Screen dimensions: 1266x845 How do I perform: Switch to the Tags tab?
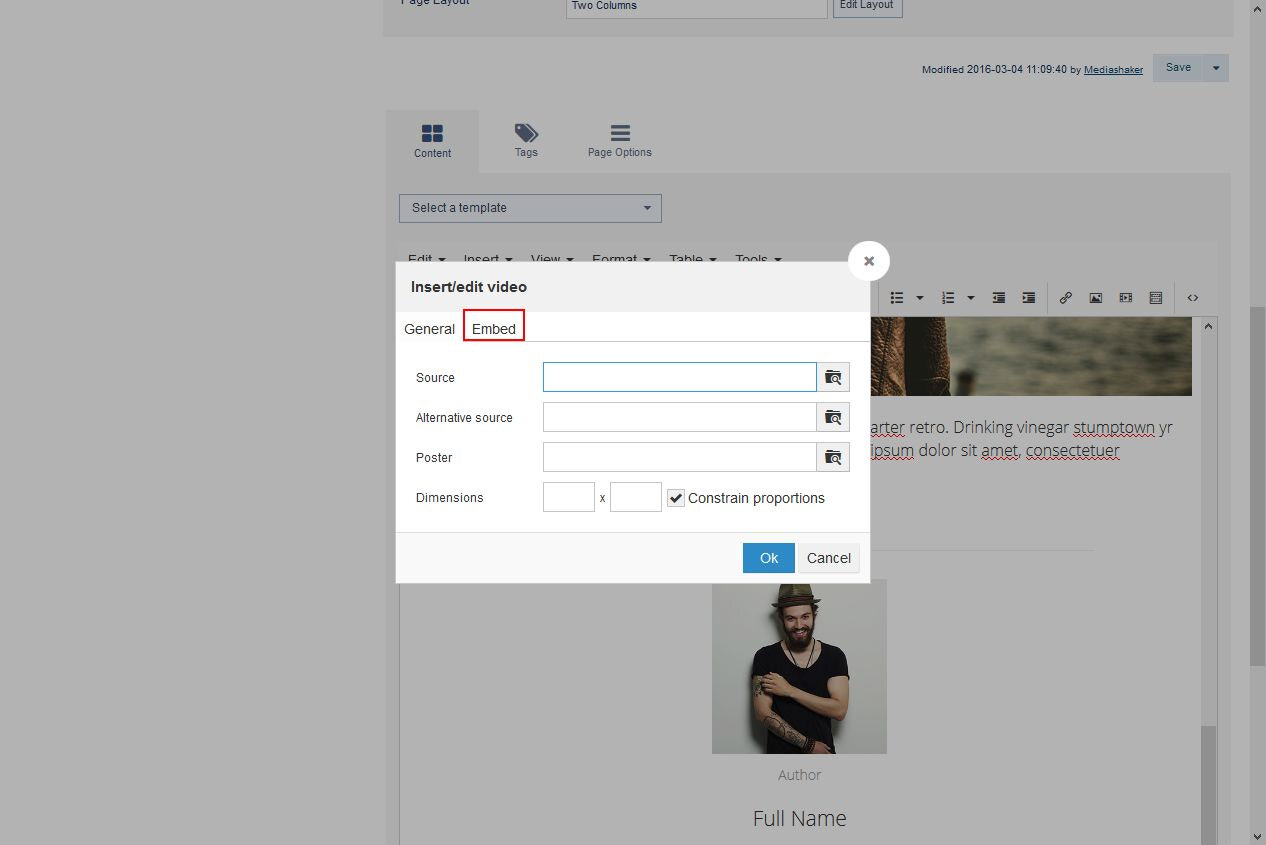(x=526, y=141)
